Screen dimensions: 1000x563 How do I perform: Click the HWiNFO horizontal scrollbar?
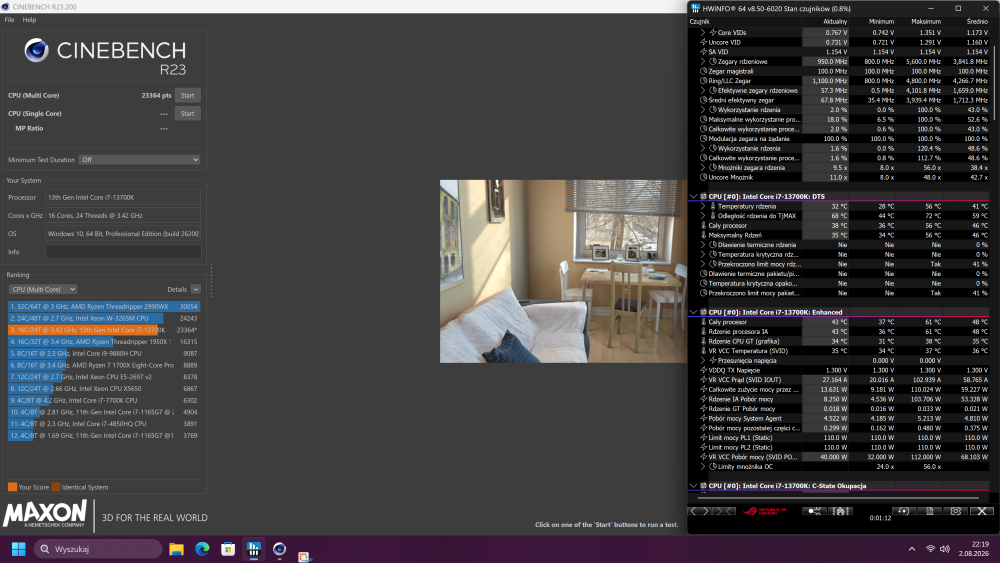(839, 498)
